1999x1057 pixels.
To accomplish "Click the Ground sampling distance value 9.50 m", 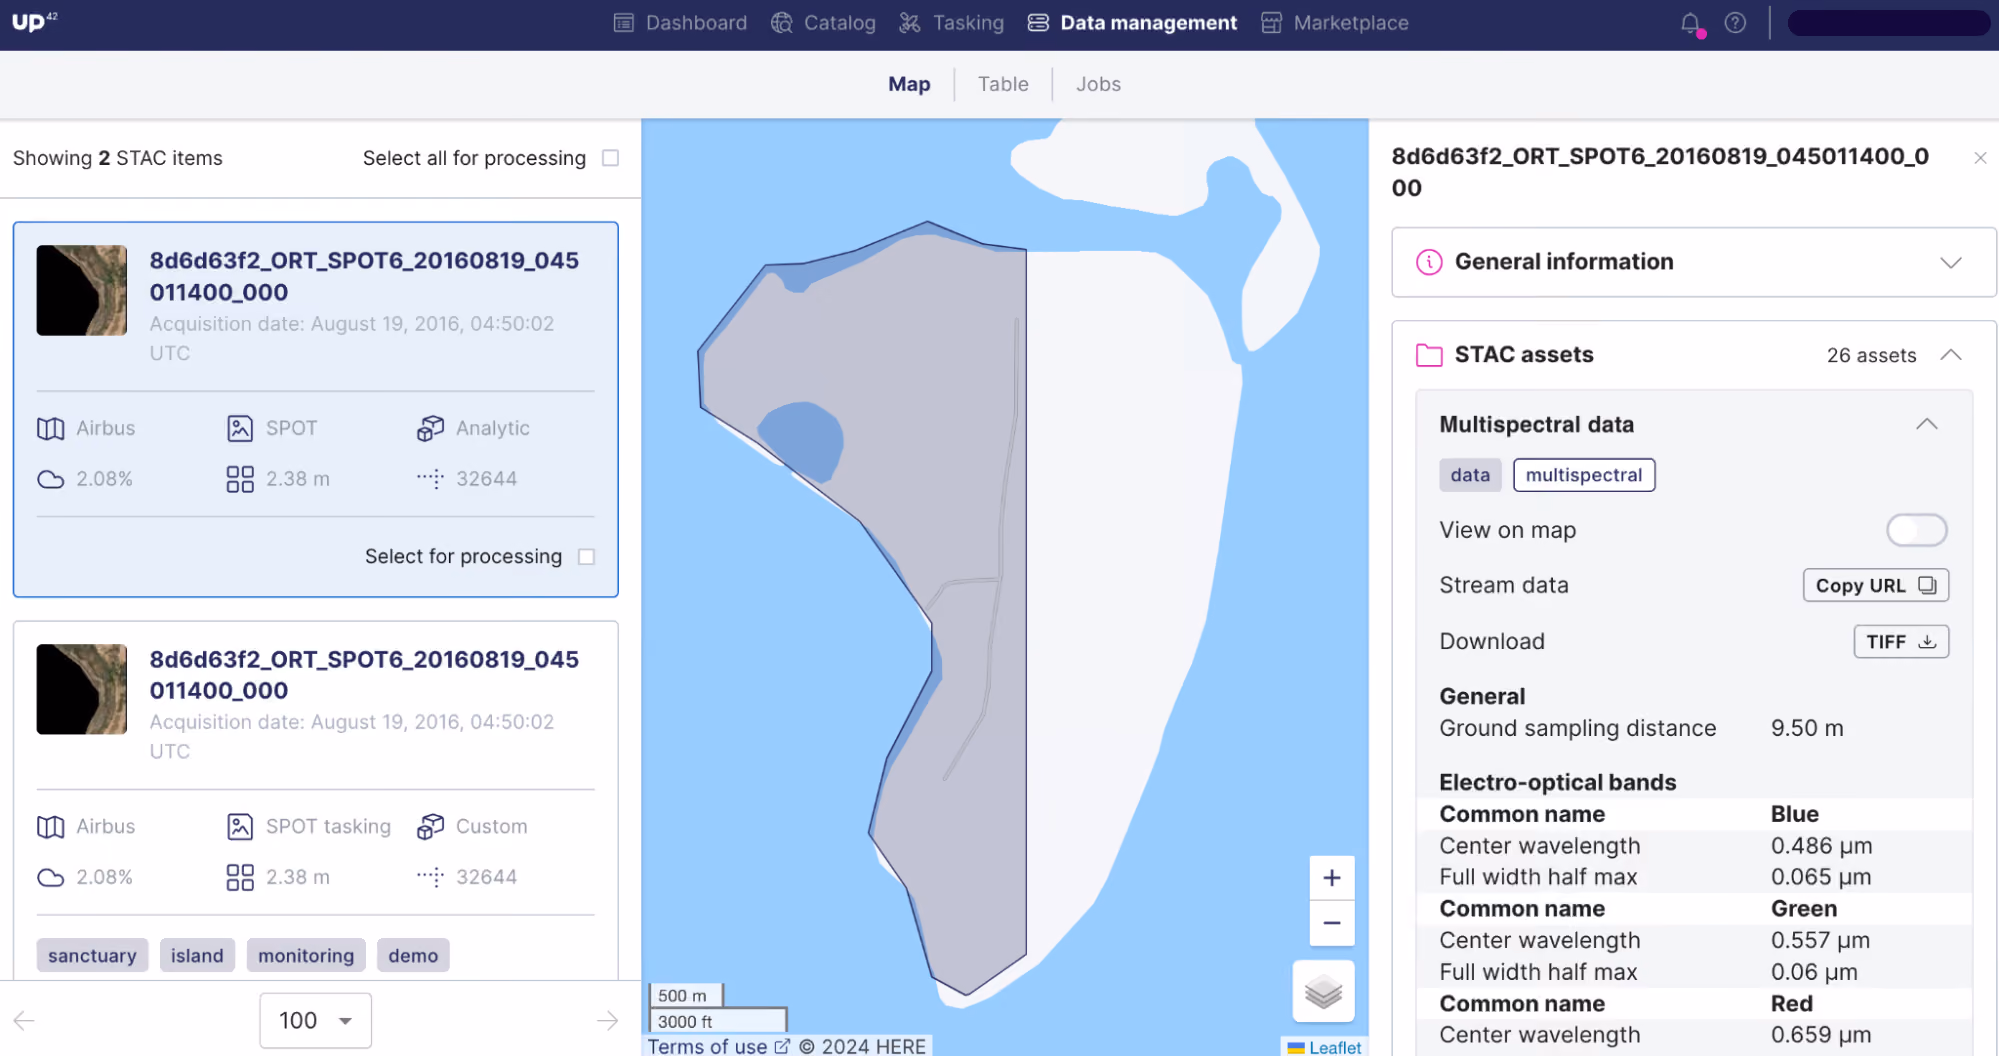I will coord(1807,728).
